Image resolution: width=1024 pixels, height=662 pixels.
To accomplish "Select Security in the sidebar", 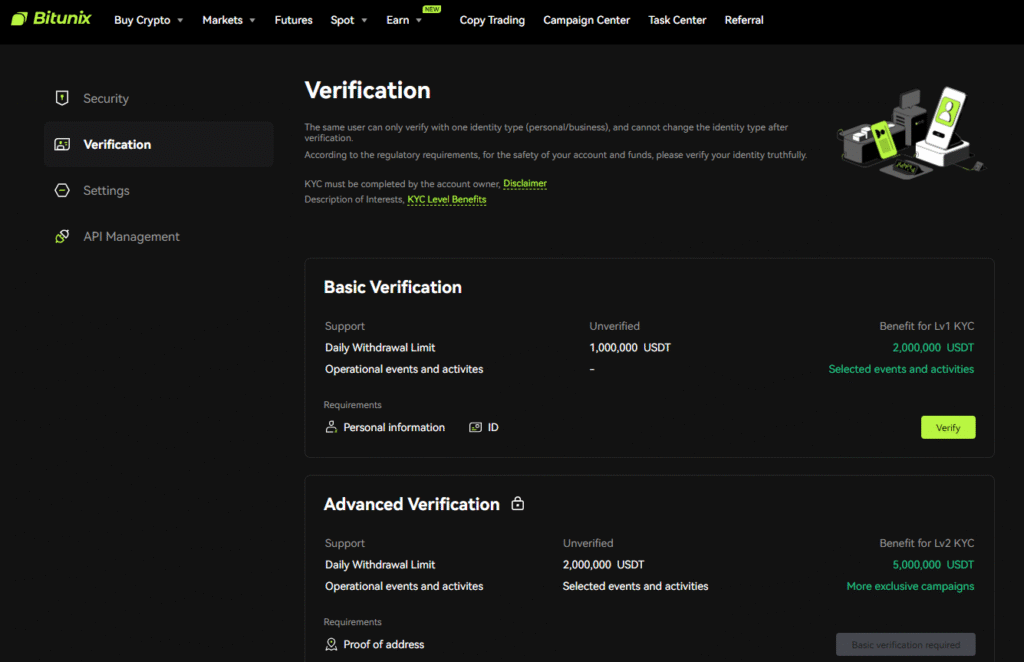I will (159, 98).
